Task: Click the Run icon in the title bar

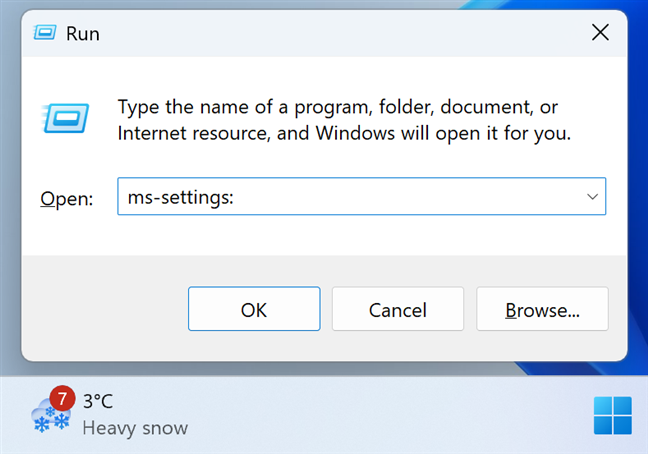Action: (45, 33)
